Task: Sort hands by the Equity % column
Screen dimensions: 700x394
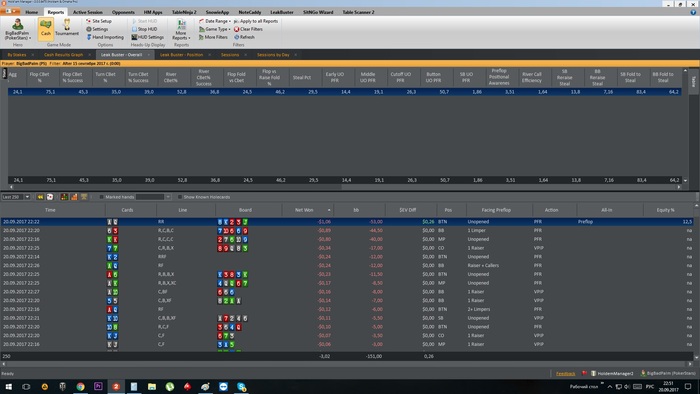Action: (x=666, y=210)
